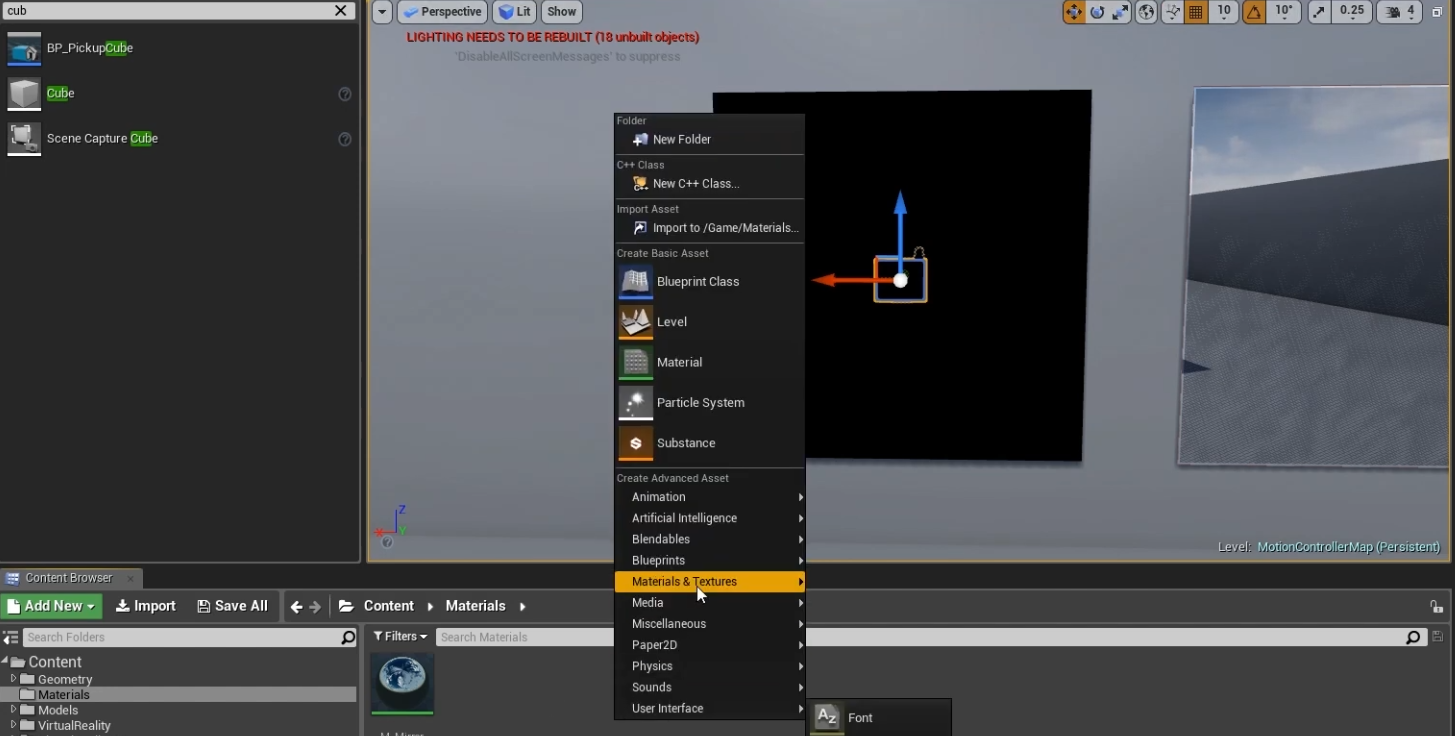Image resolution: width=1455 pixels, height=736 pixels.
Task: Open the surface snapping options icon
Action: 1173,12
